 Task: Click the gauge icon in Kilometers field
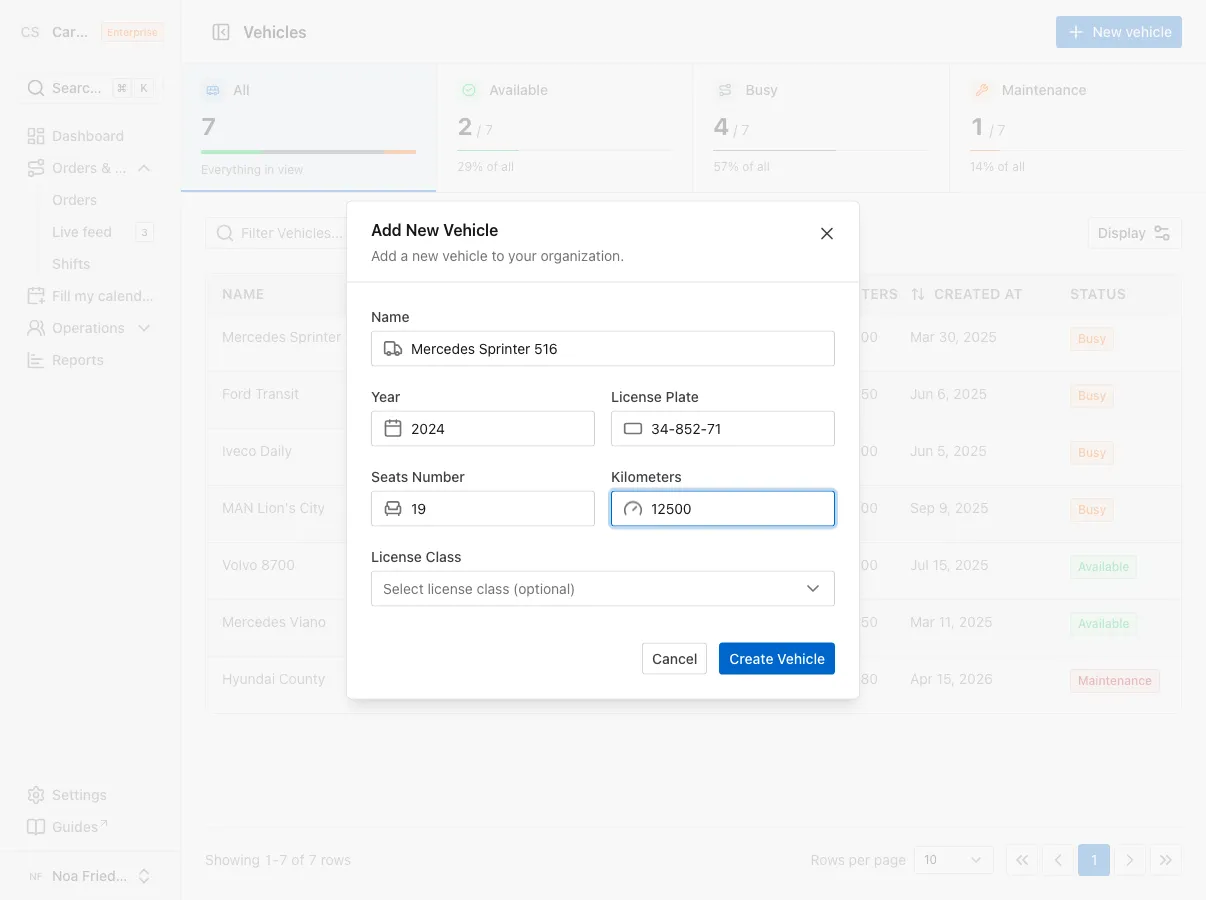pos(633,509)
